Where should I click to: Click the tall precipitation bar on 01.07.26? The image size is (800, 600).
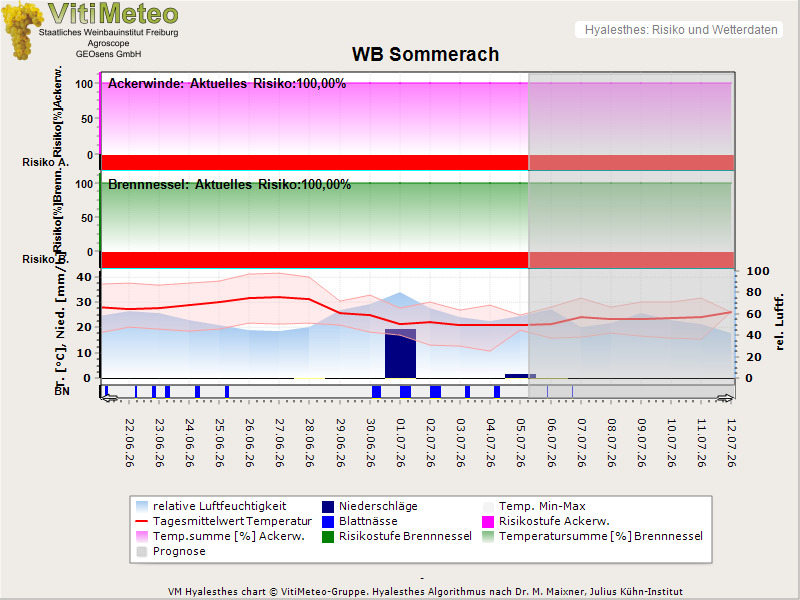pos(400,354)
